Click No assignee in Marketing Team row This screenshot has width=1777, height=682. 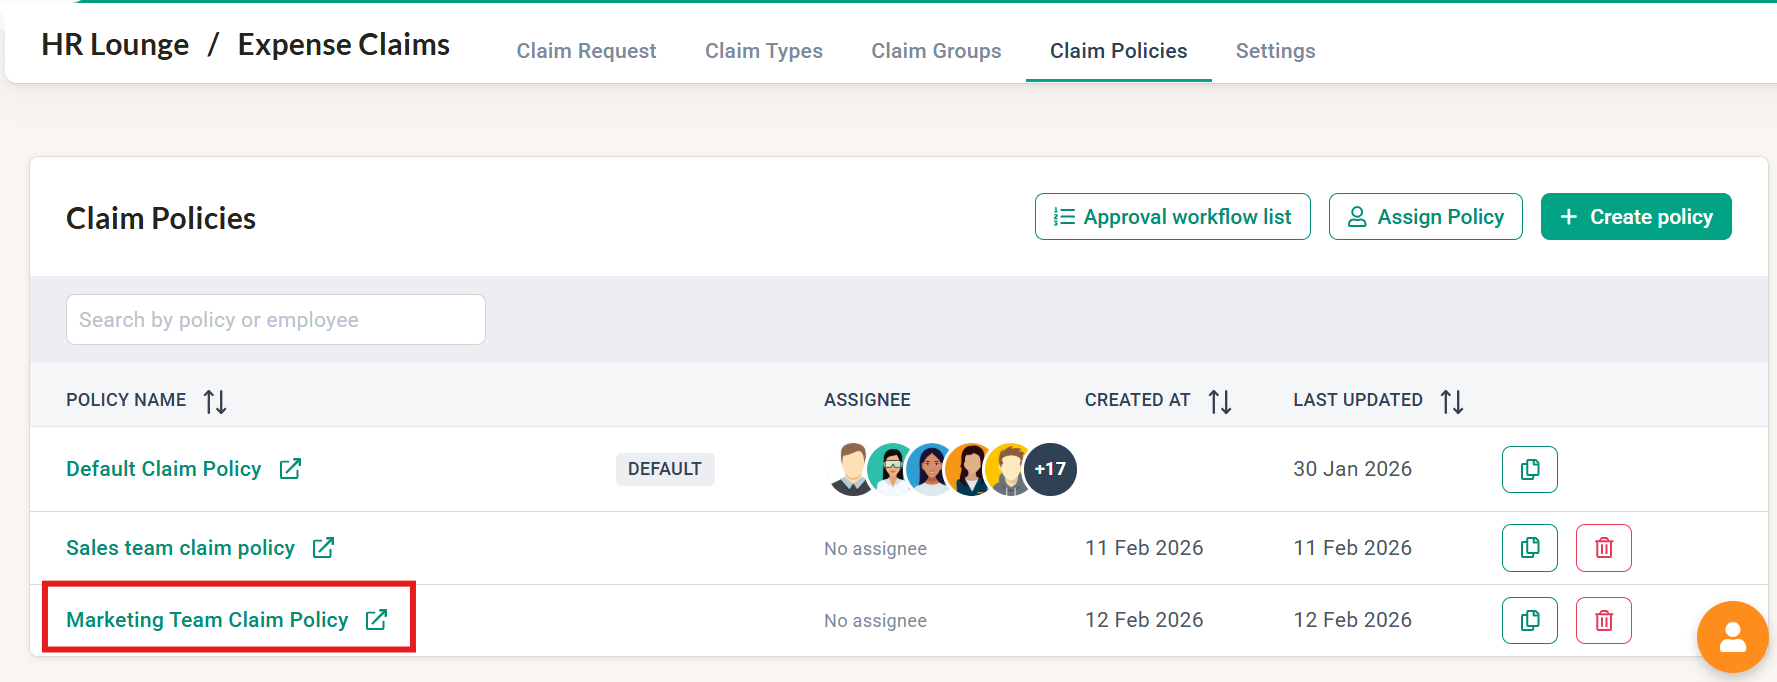875,621
